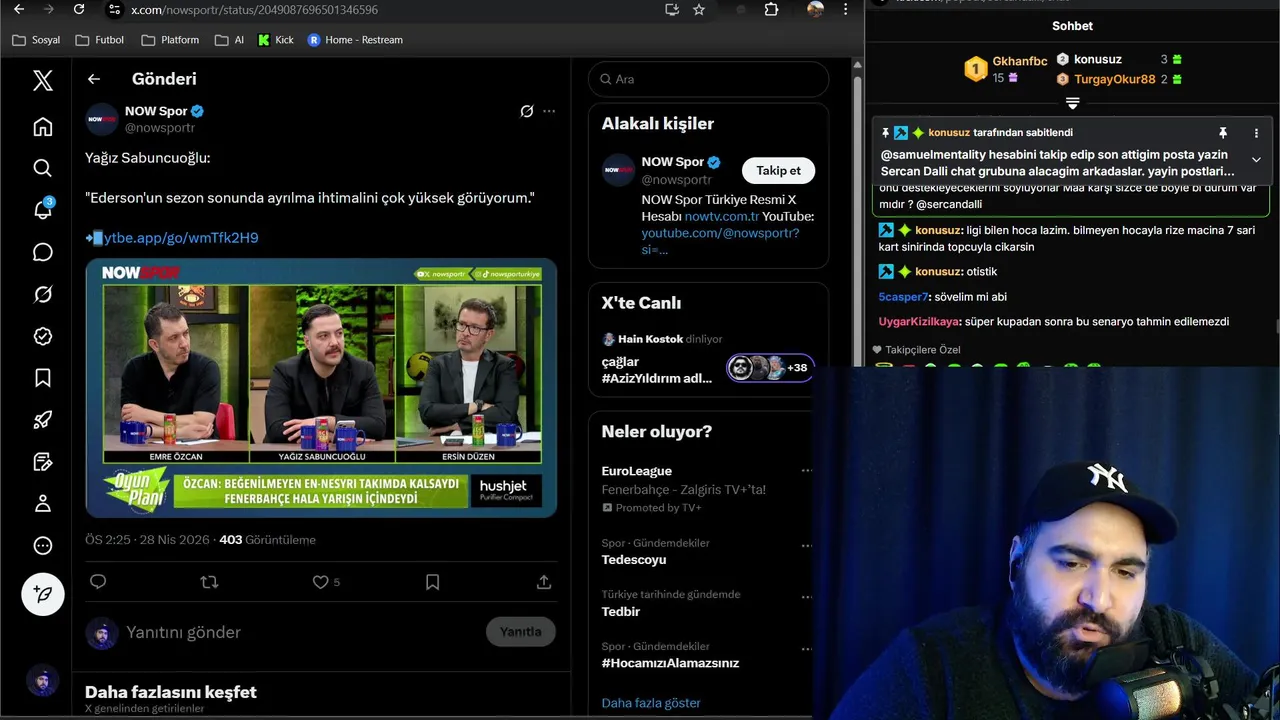Image resolution: width=1280 pixels, height=720 pixels.
Task: Click the Yanıtla button
Action: coord(521,632)
